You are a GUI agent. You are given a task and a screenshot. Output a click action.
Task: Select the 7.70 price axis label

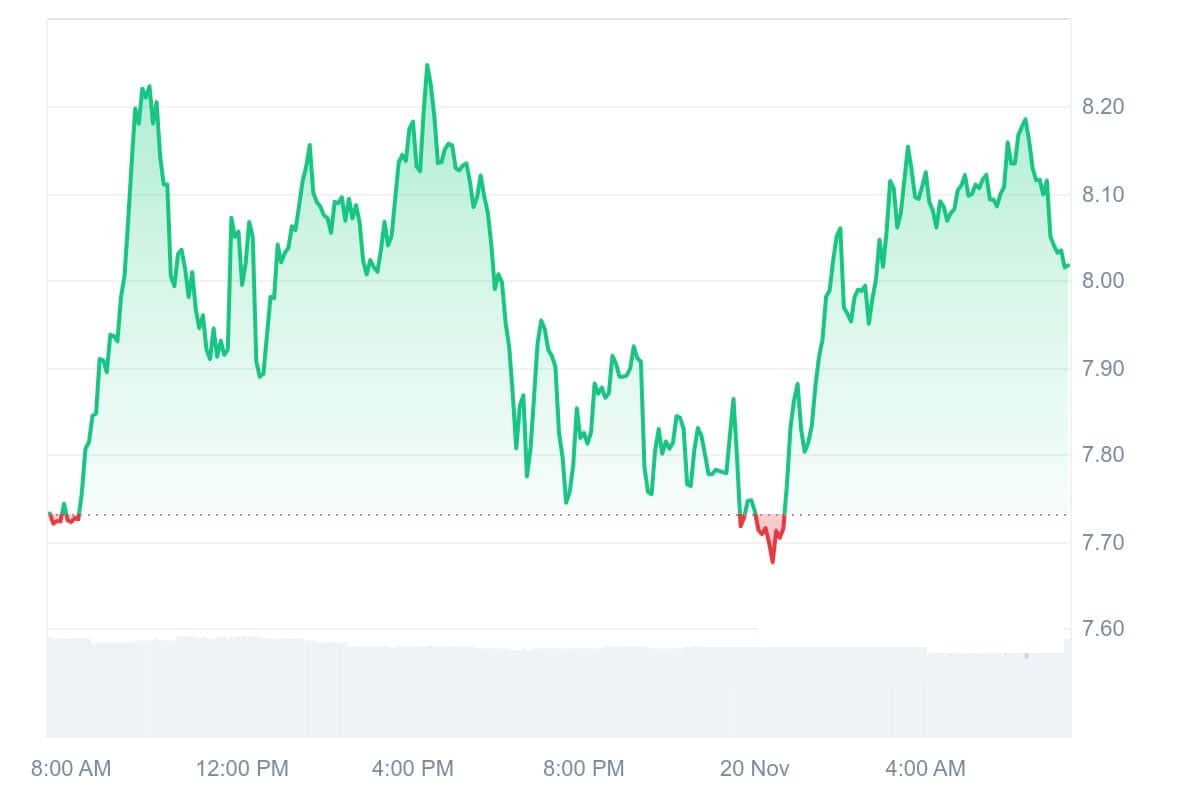[x=1104, y=542]
